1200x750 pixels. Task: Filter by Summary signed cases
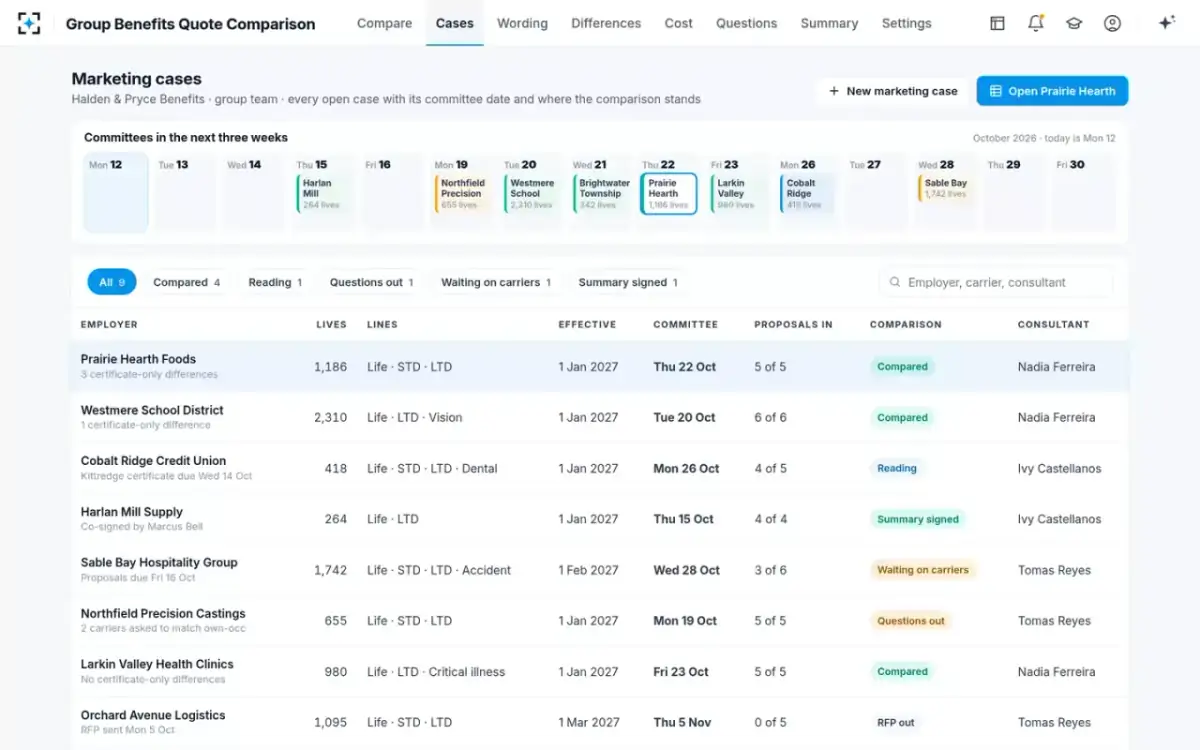coord(628,282)
